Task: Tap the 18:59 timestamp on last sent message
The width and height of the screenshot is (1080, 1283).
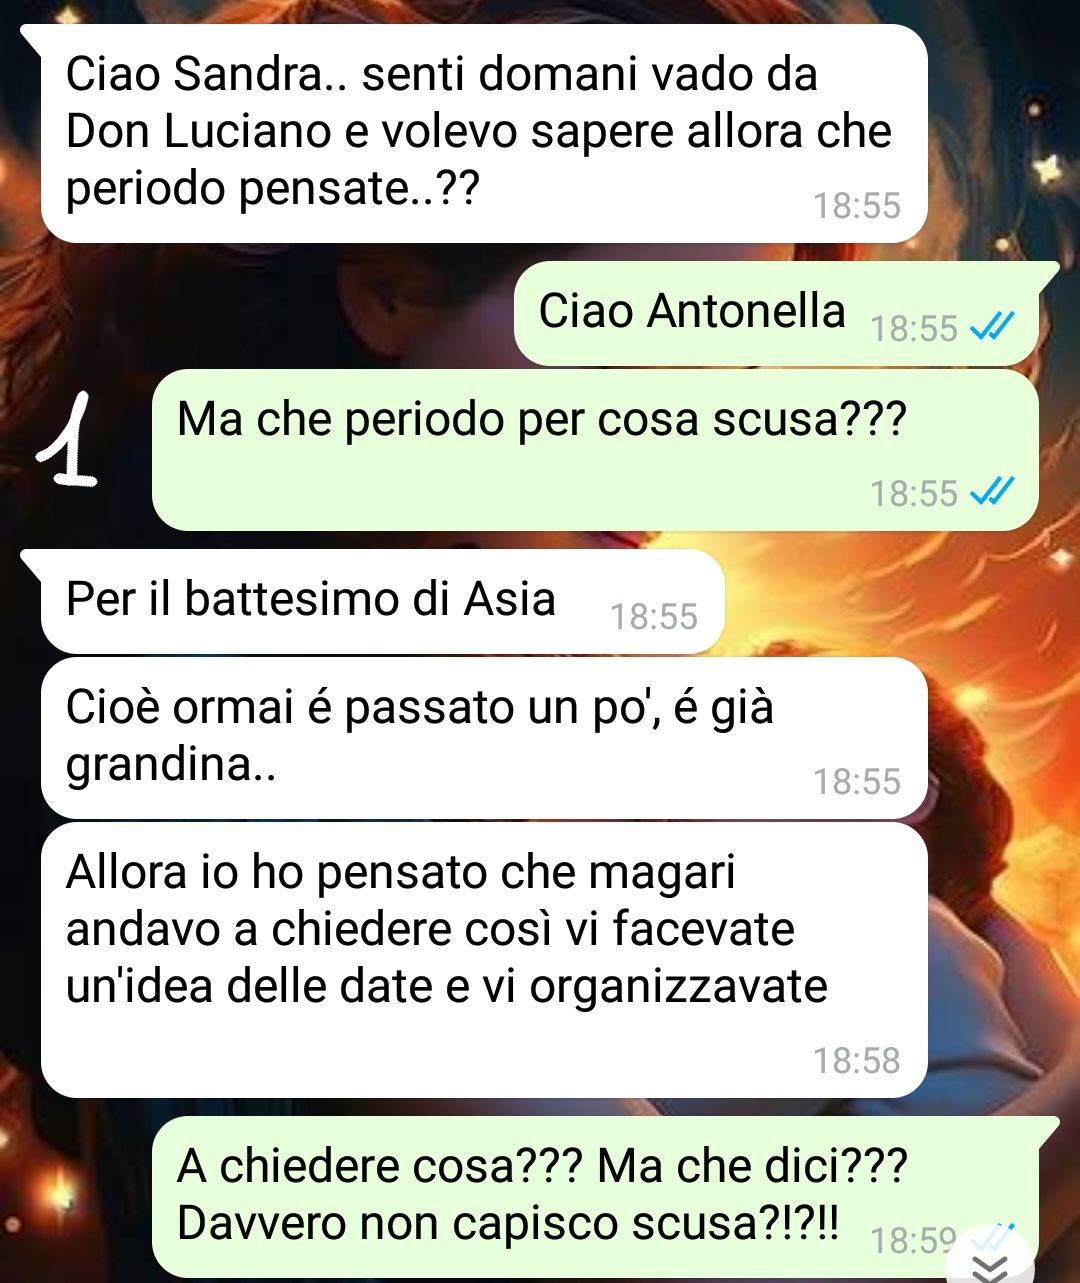Action: click(x=914, y=1240)
